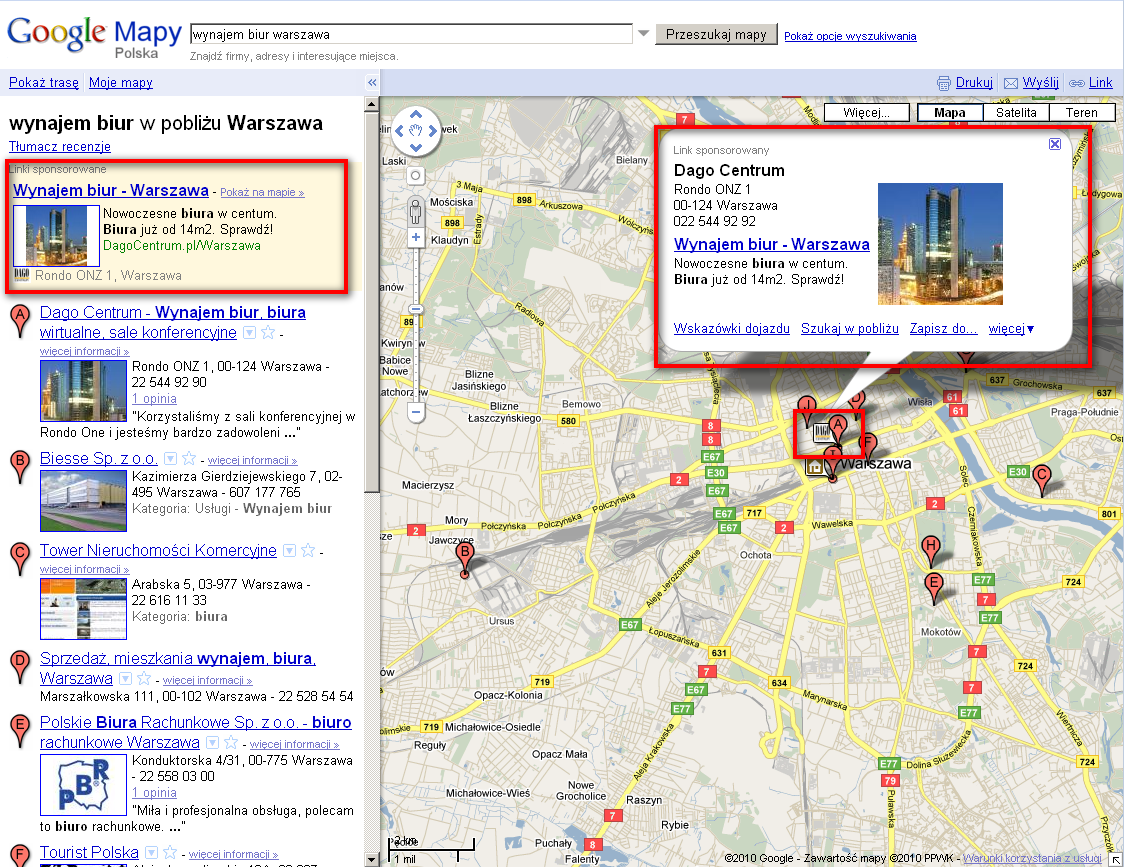Screen dimensions: 1124x867
Task: Open sponsored 'Pokaż na mapie' link
Action: [262, 192]
